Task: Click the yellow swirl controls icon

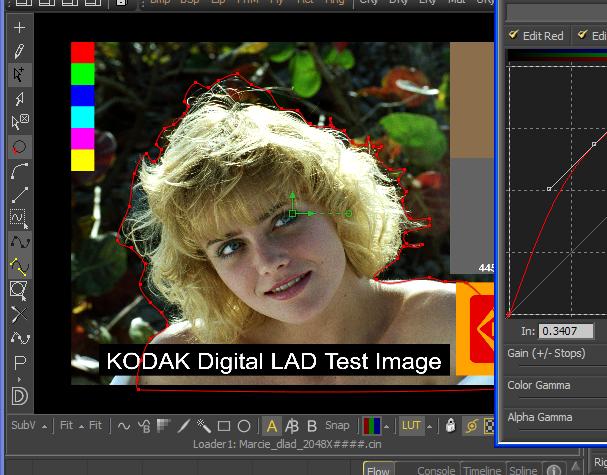Action: (x=472, y=426)
